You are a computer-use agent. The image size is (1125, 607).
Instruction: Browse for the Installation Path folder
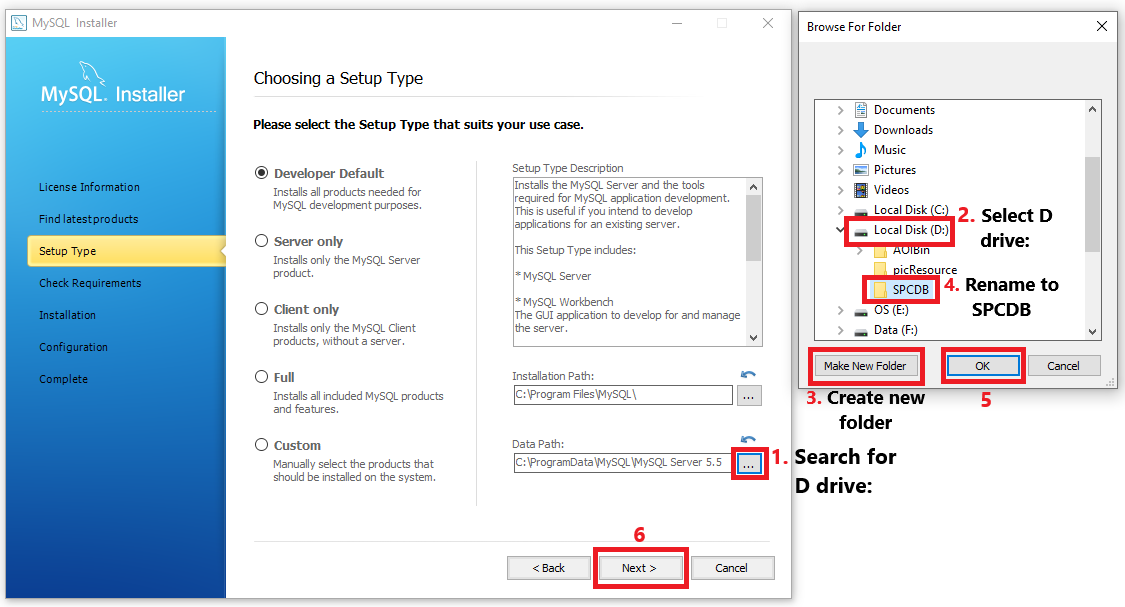pyautogui.click(x=749, y=395)
